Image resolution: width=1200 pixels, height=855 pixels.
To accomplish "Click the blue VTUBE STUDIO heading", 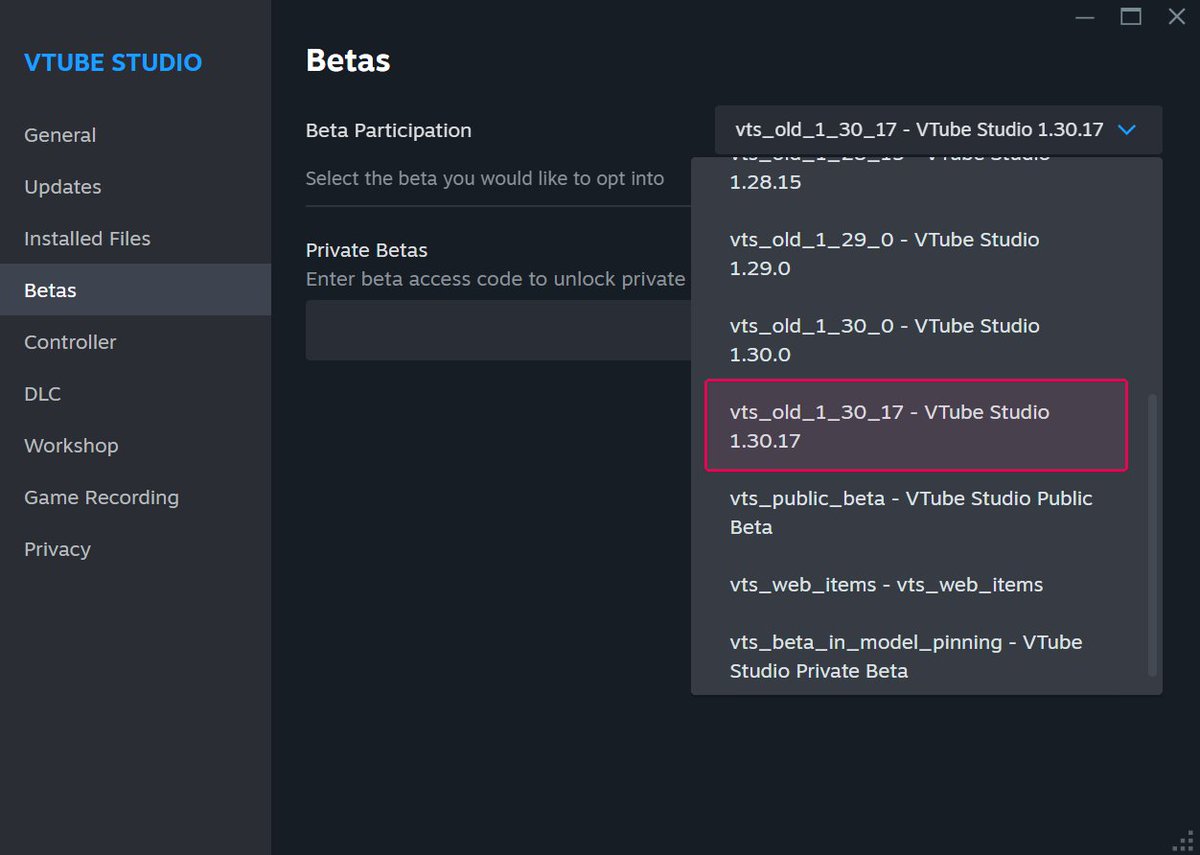I will point(112,62).
